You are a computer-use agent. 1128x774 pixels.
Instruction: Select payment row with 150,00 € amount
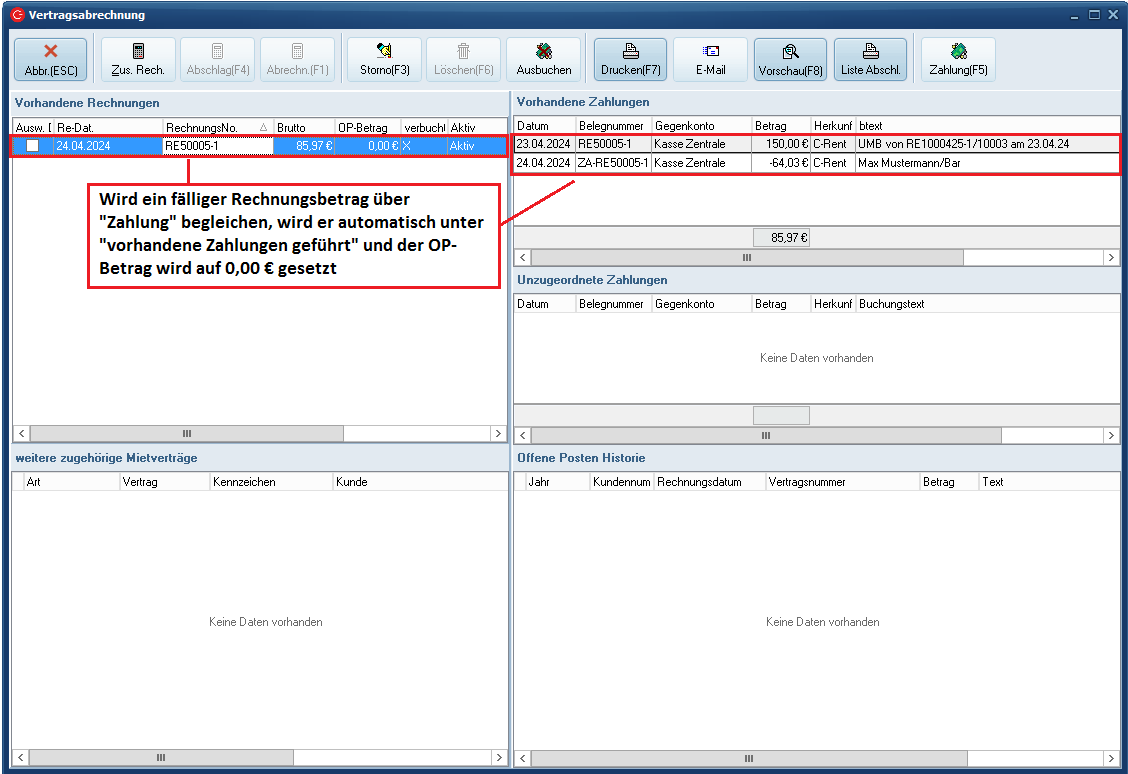click(781, 144)
